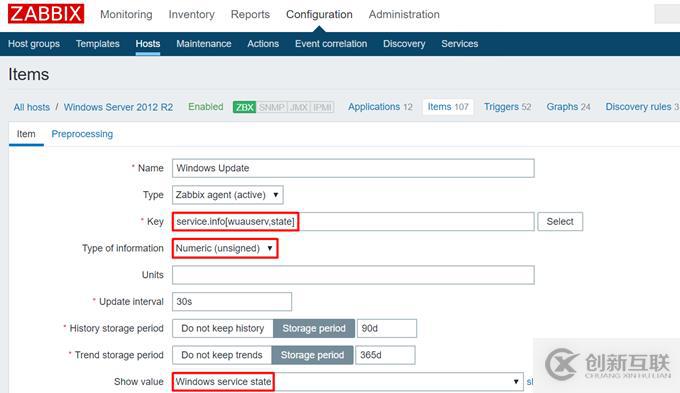
Task: Open Type of information dropdown
Action: pyautogui.click(x=225, y=249)
